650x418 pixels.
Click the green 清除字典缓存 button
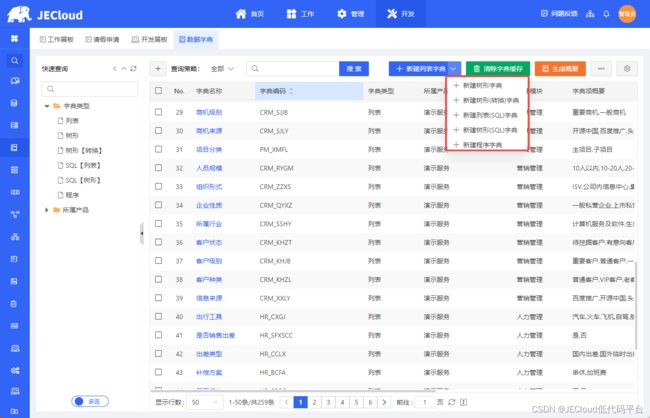497,68
